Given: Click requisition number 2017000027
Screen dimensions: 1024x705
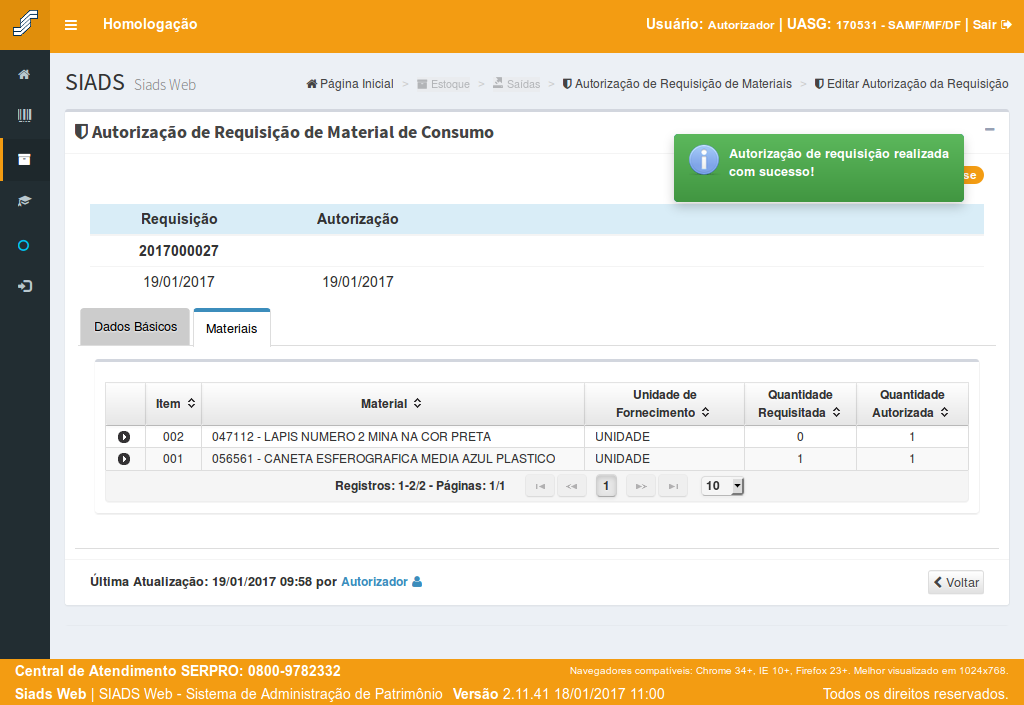Looking at the screenshot, I should (178, 251).
